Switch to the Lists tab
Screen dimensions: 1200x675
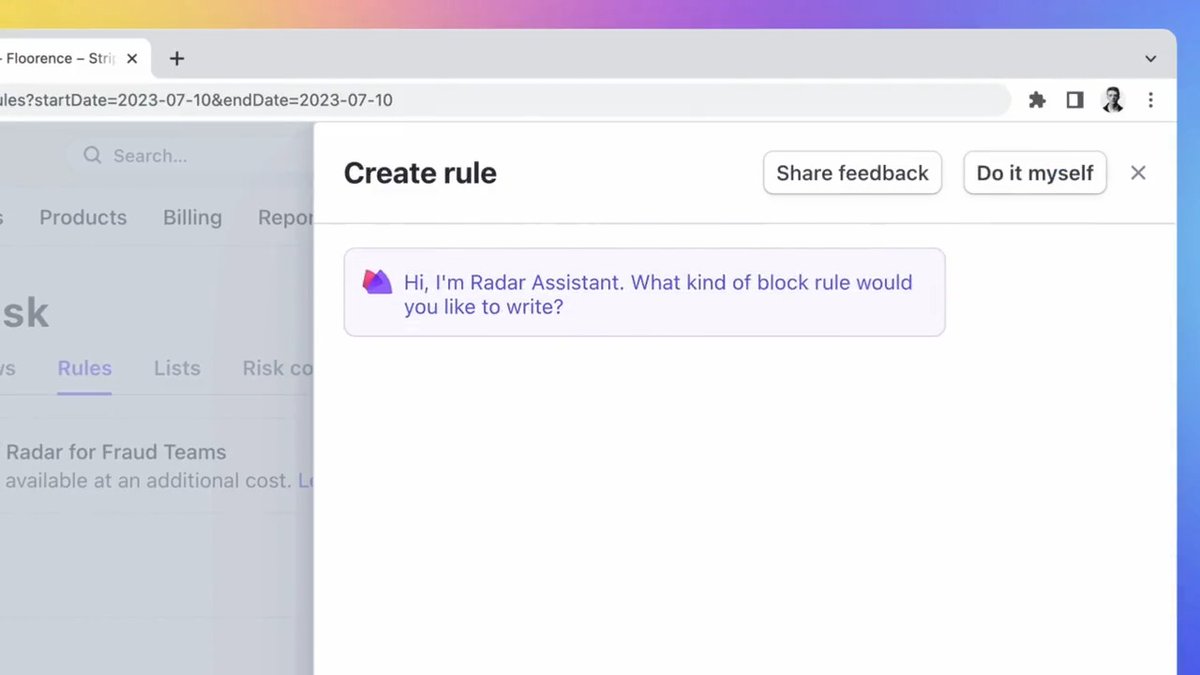click(177, 368)
